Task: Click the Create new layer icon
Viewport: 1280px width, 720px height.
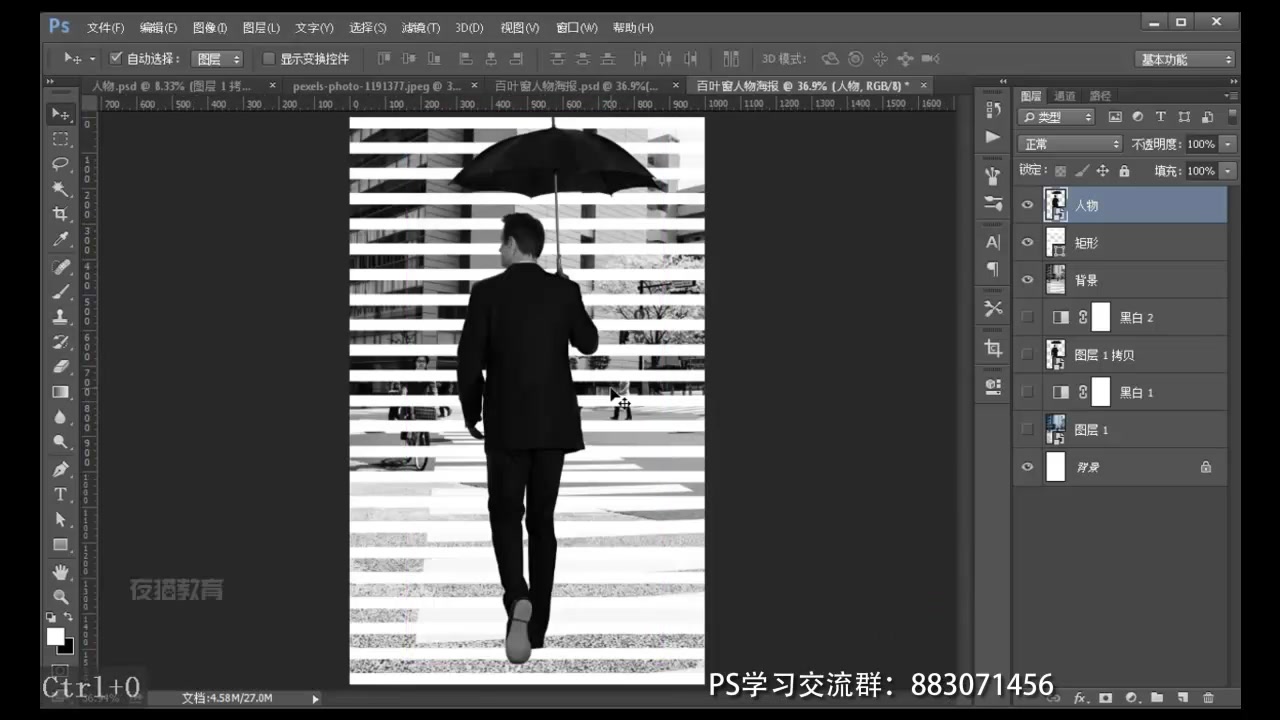Action: 1182,697
